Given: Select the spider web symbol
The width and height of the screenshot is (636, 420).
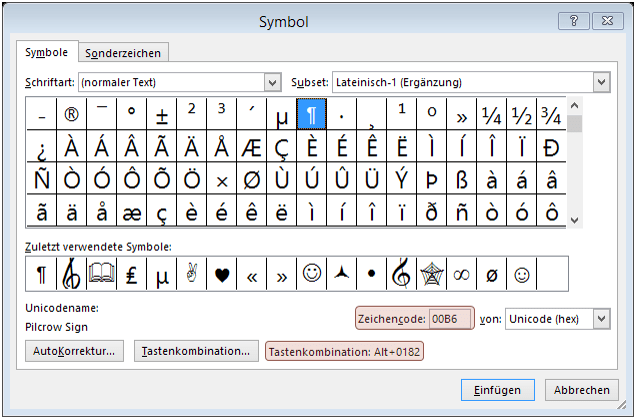Looking at the screenshot, I should 431,273.
